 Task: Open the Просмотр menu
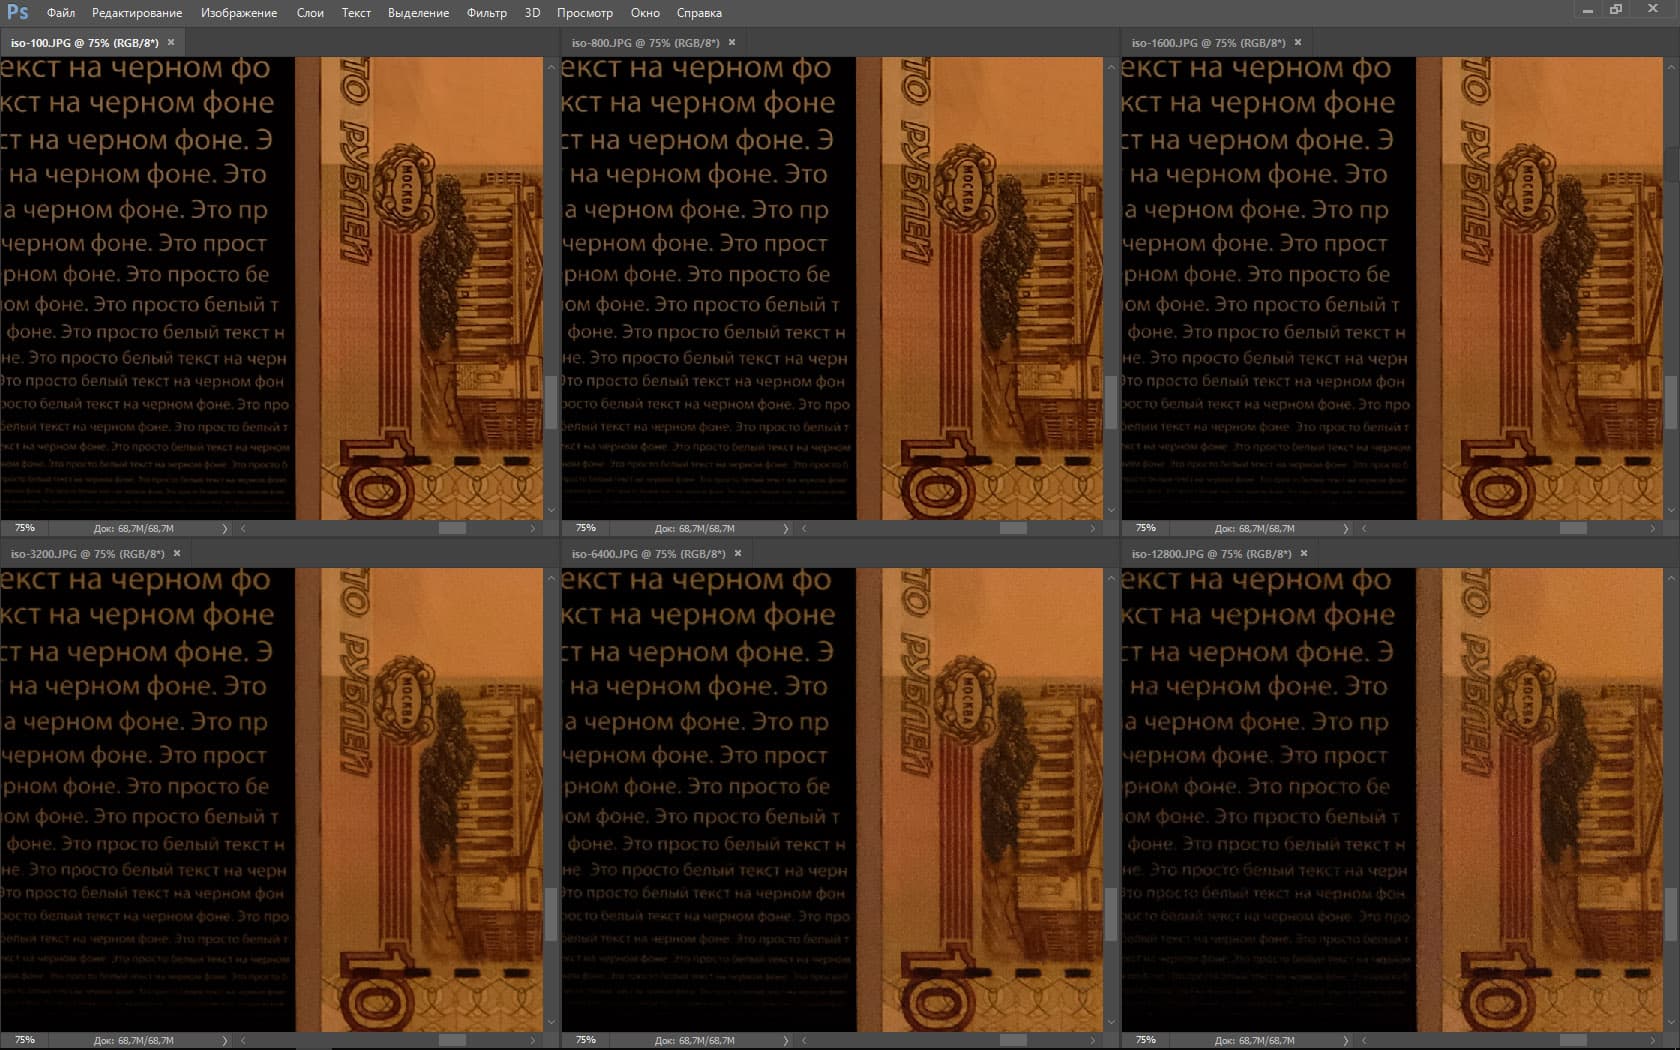tap(585, 13)
